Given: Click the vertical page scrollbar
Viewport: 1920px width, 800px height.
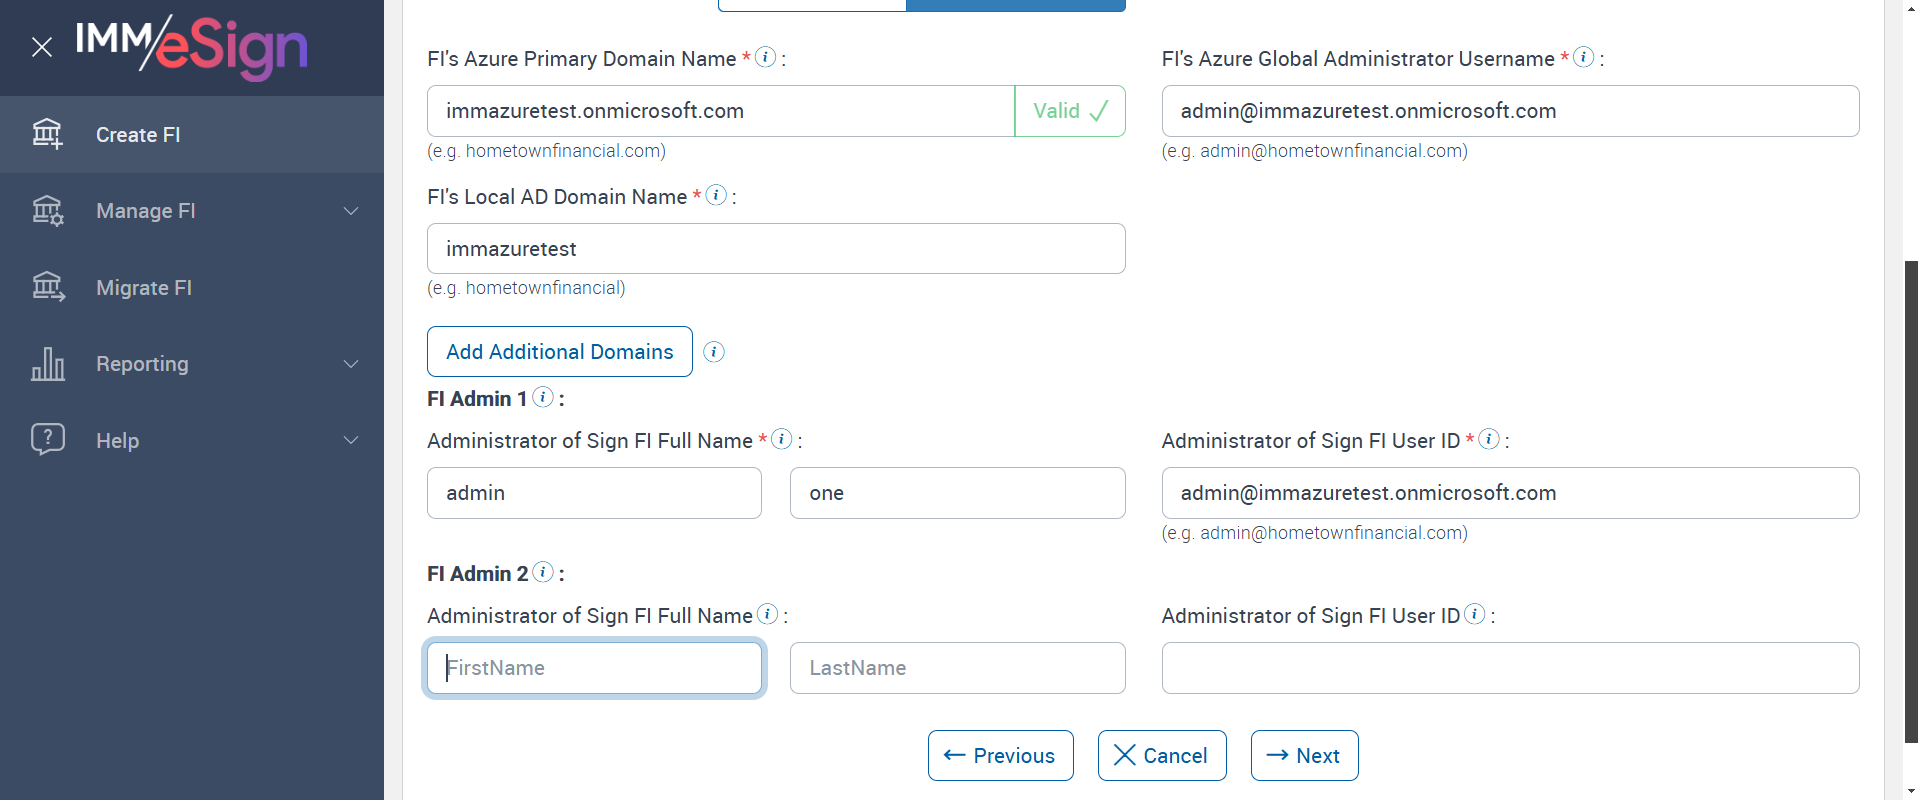Looking at the screenshot, I should tap(1911, 500).
